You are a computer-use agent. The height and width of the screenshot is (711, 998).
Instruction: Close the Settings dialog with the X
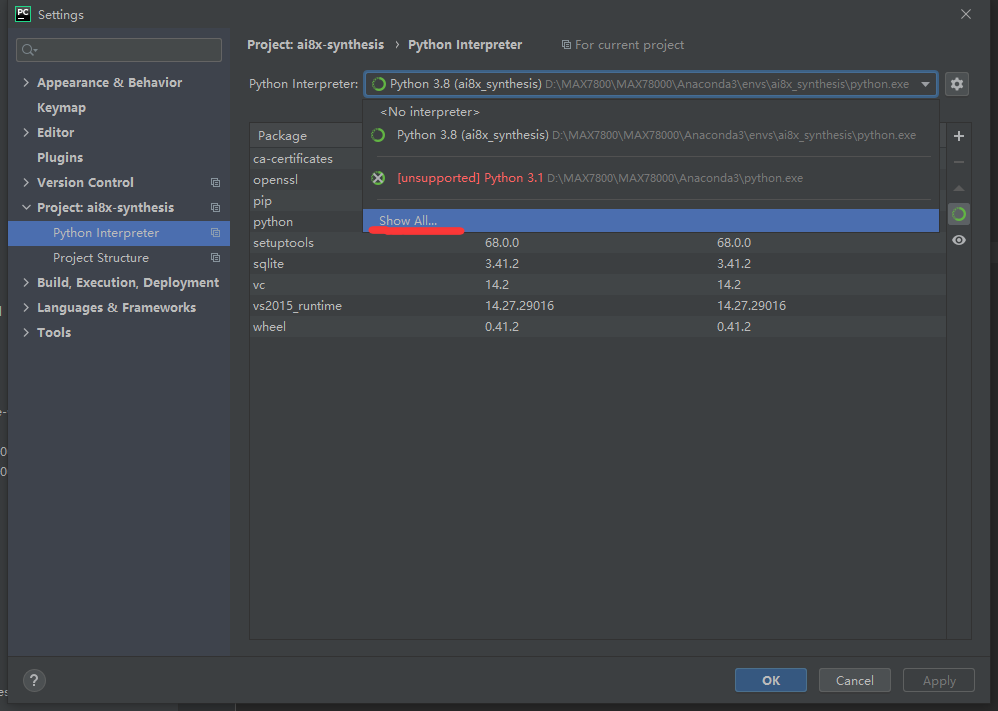[x=966, y=14]
